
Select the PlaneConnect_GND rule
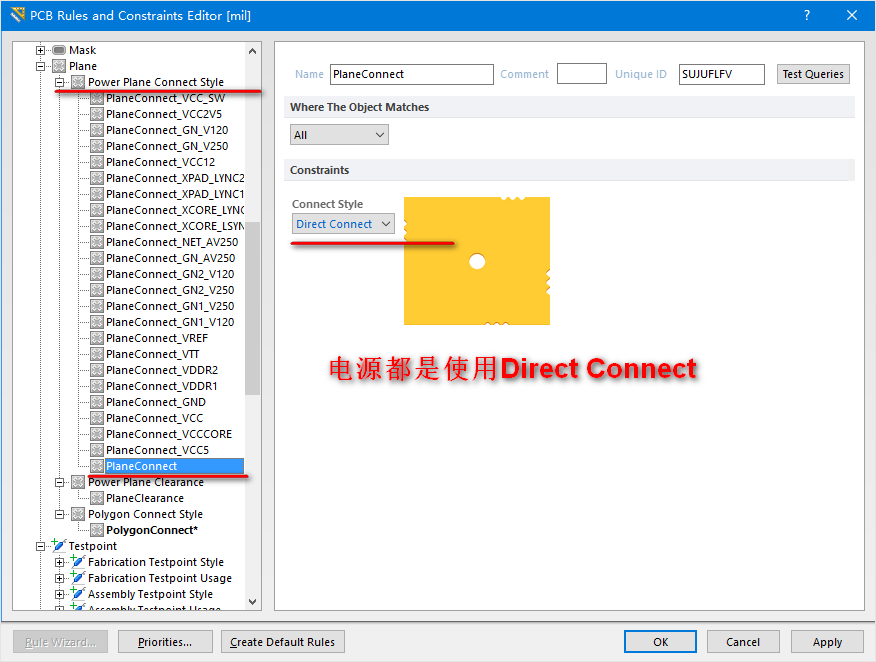coord(155,402)
